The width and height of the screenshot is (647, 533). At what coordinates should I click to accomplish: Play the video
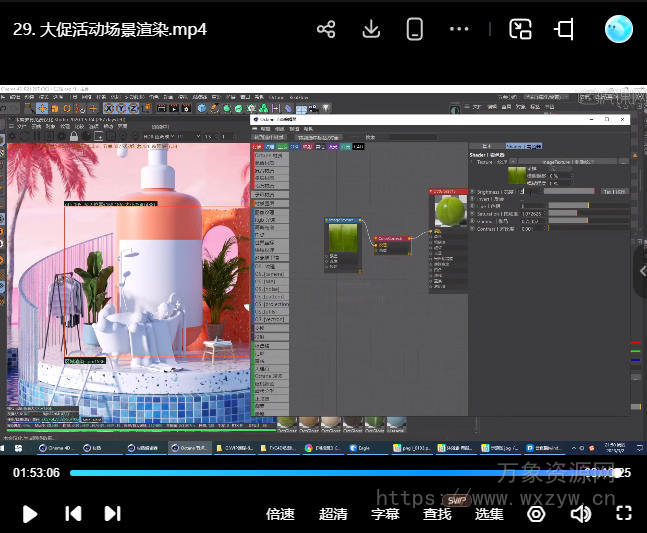pos(30,514)
